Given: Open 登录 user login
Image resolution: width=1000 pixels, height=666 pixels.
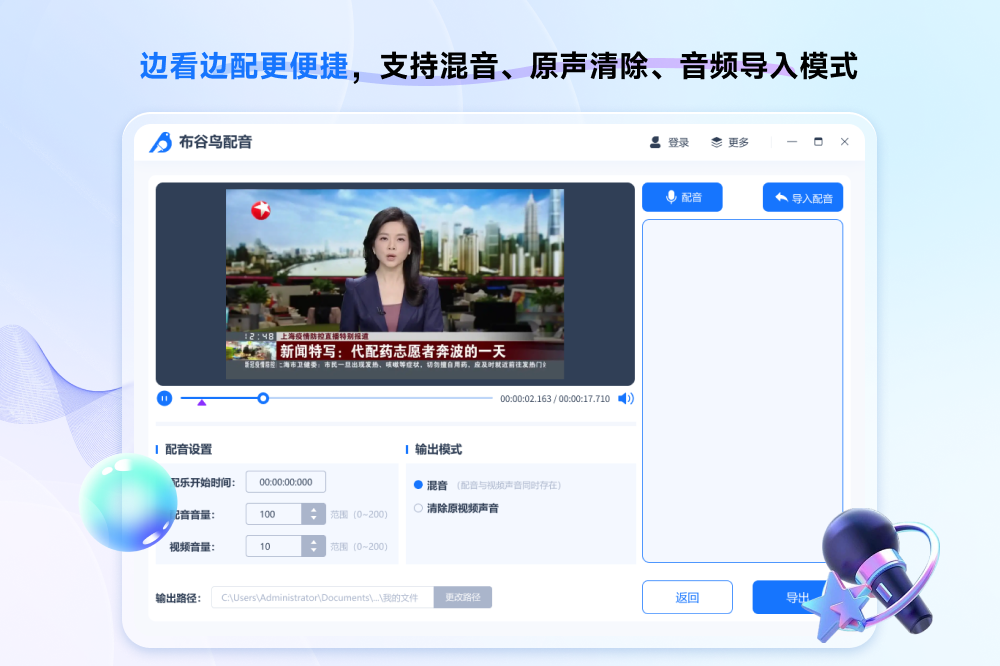Looking at the screenshot, I should click(669, 142).
